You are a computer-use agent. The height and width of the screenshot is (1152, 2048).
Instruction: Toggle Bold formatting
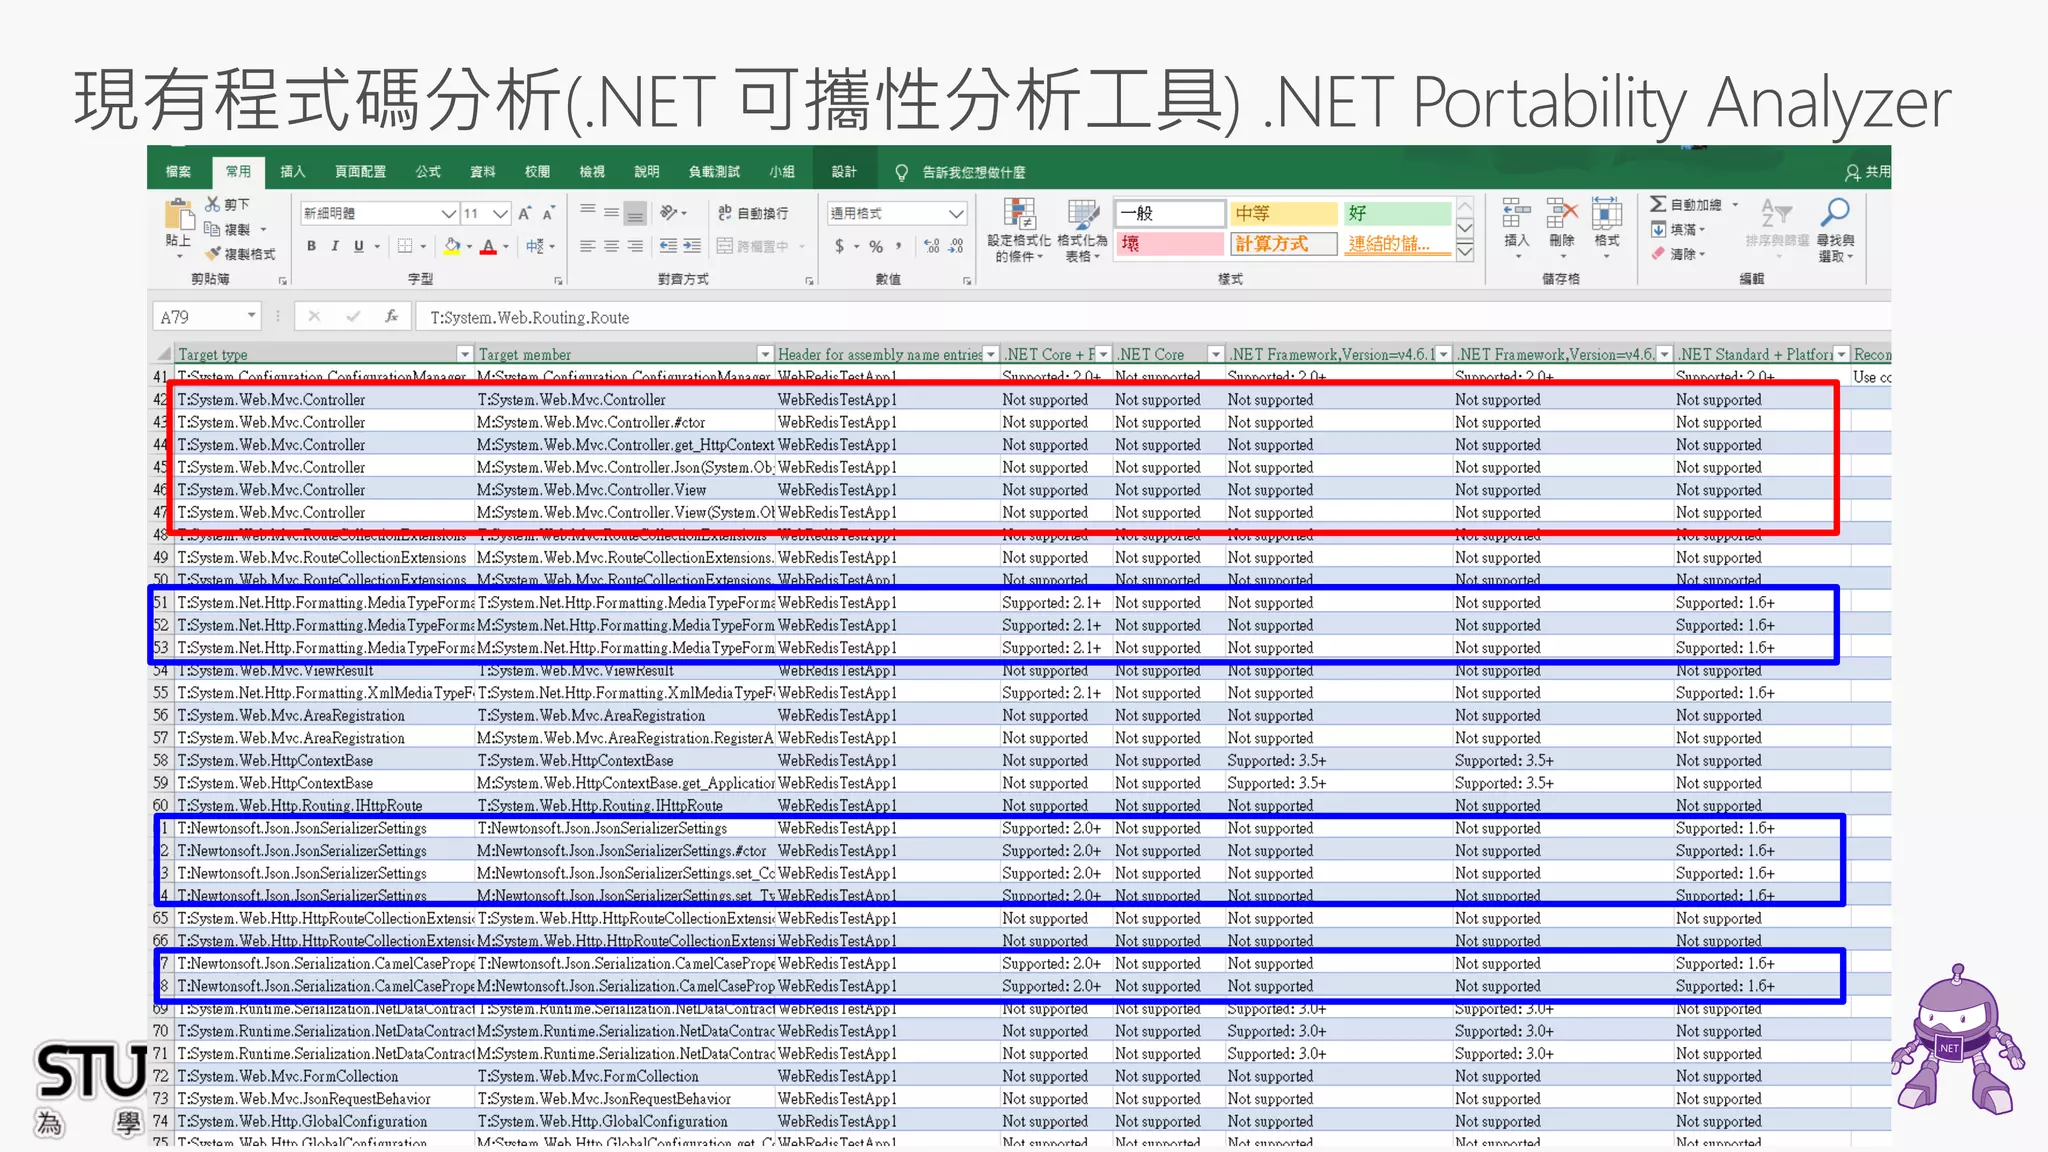[312, 246]
